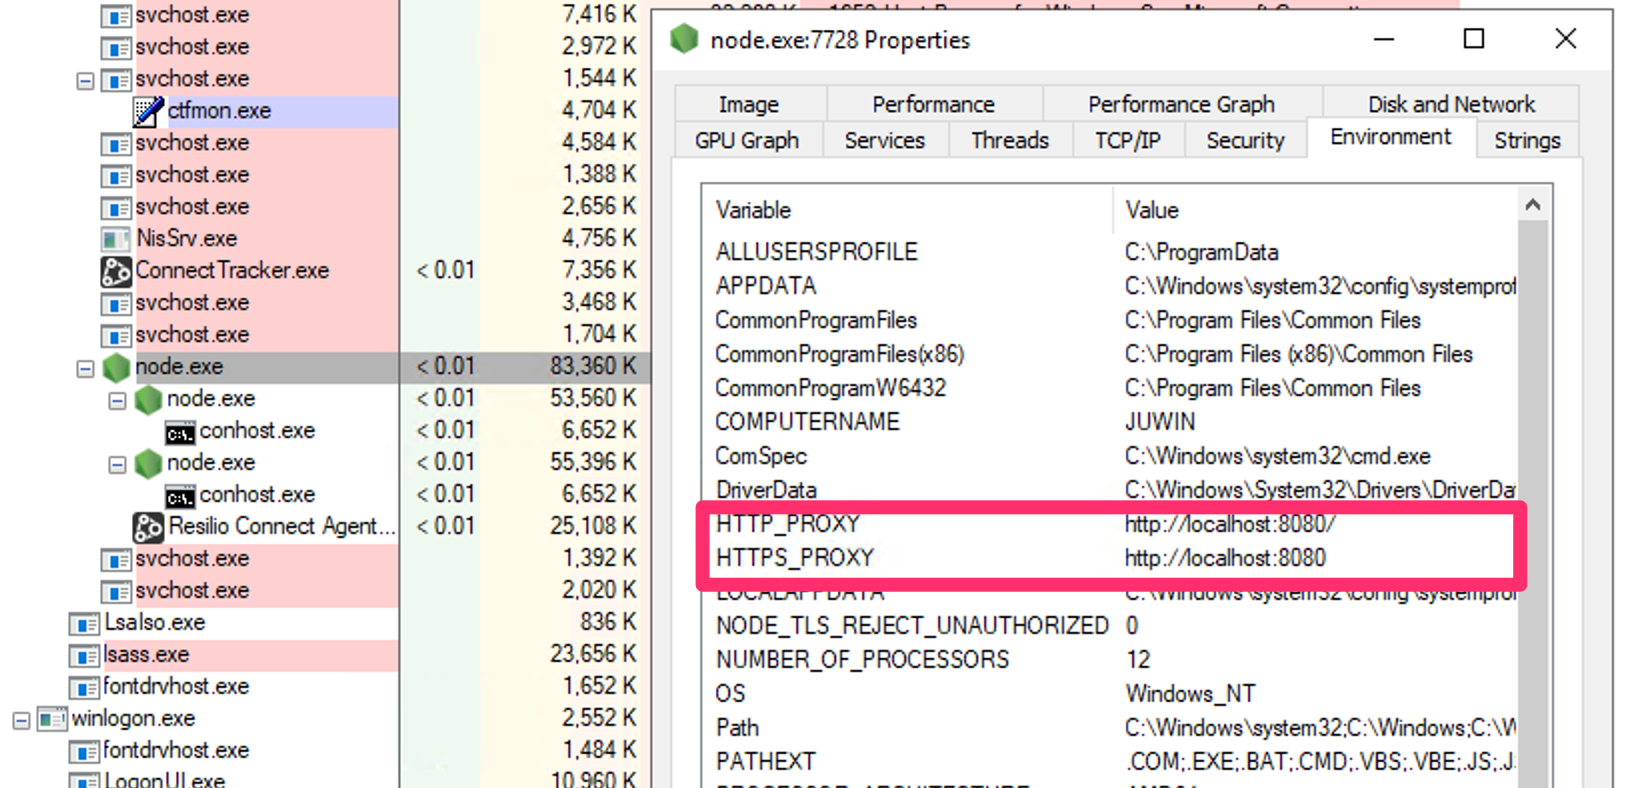This screenshot has width=1626, height=788.
Task: Collapse the svchost.exe tree above ctfmon.exe
Action: [x=85, y=81]
